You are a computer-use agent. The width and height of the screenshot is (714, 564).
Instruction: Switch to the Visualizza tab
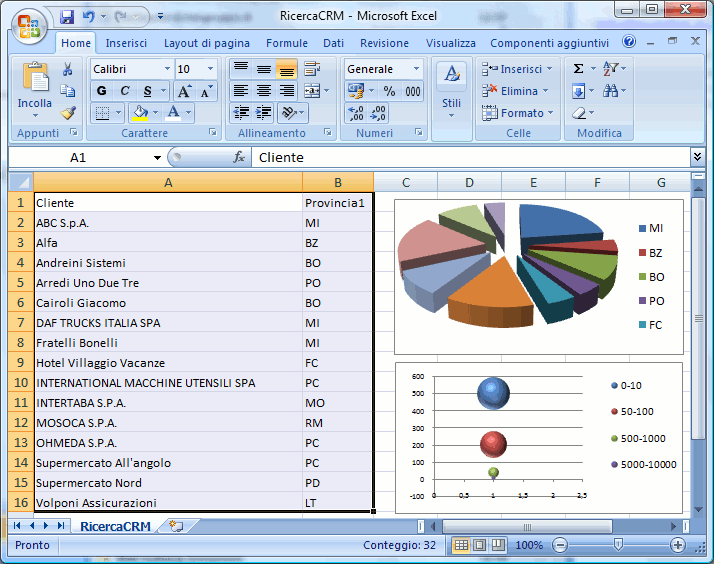tap(451, 43)
